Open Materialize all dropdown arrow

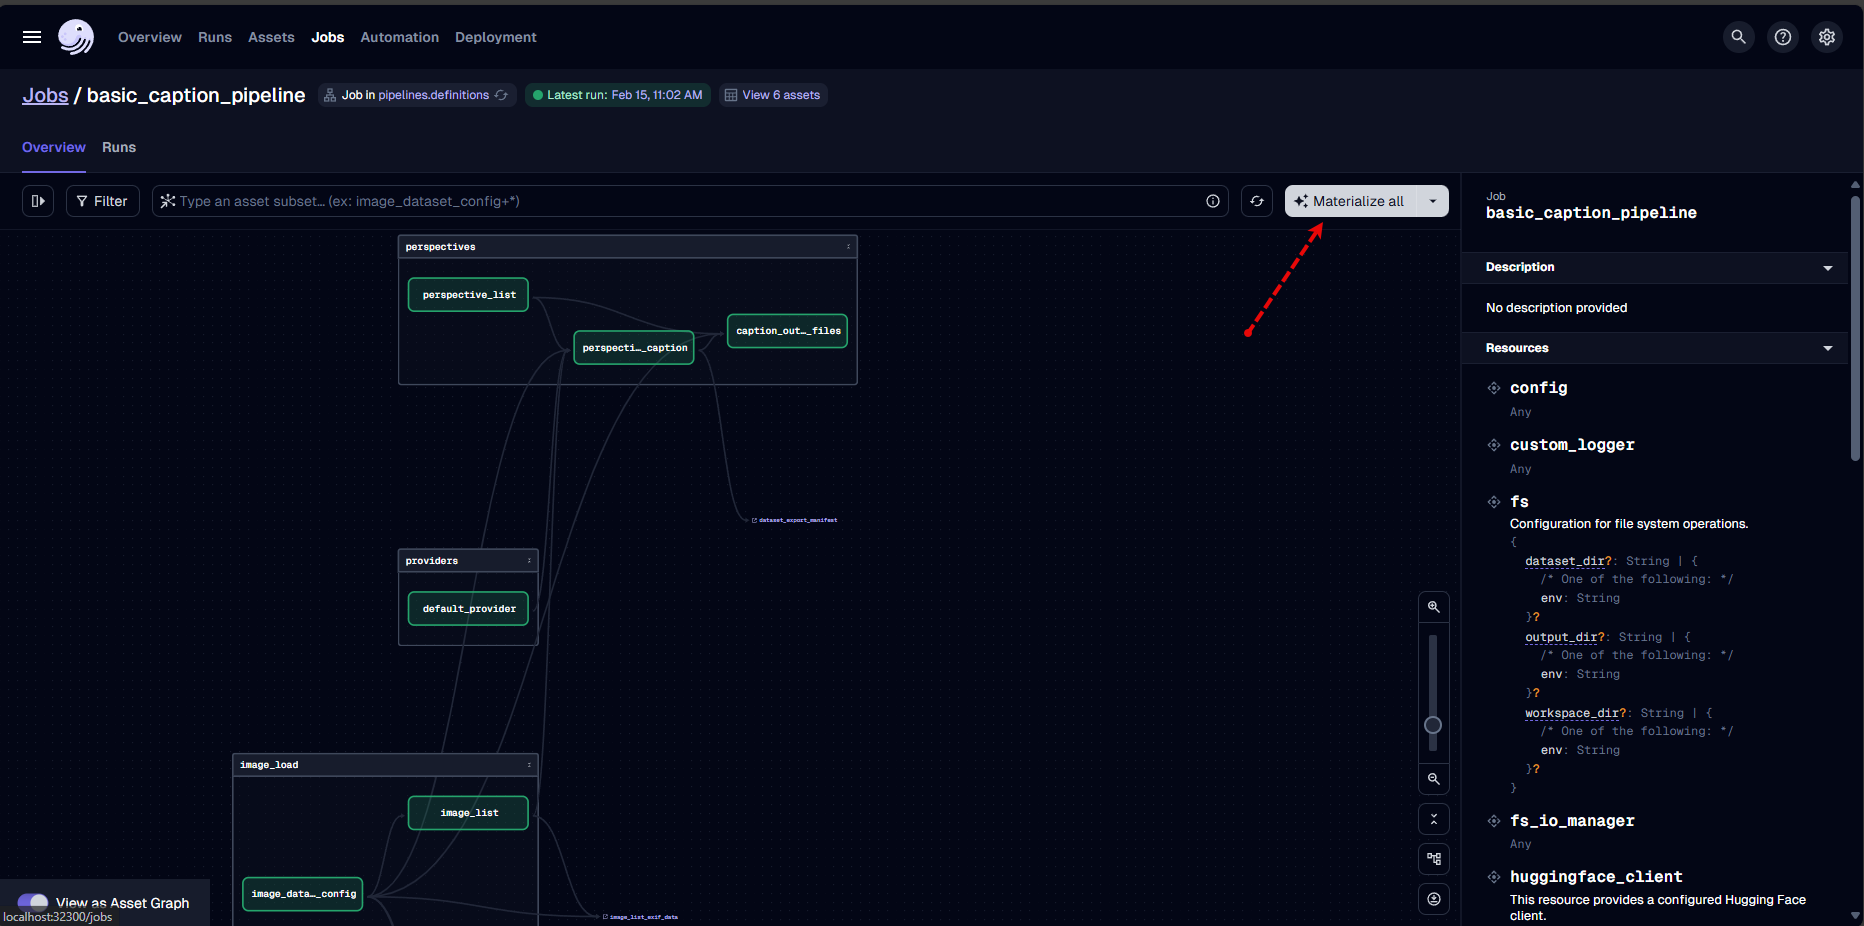click(1433, 201)
